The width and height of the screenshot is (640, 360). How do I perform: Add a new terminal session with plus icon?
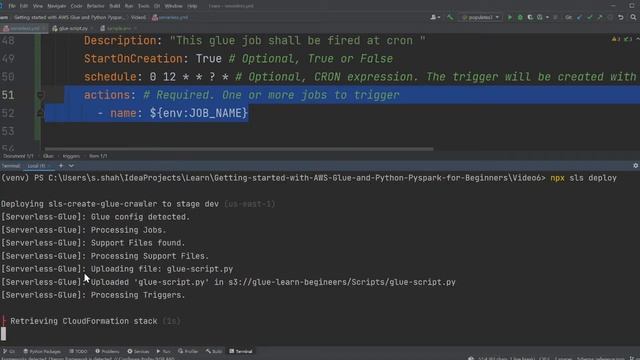tap(61, 166)
